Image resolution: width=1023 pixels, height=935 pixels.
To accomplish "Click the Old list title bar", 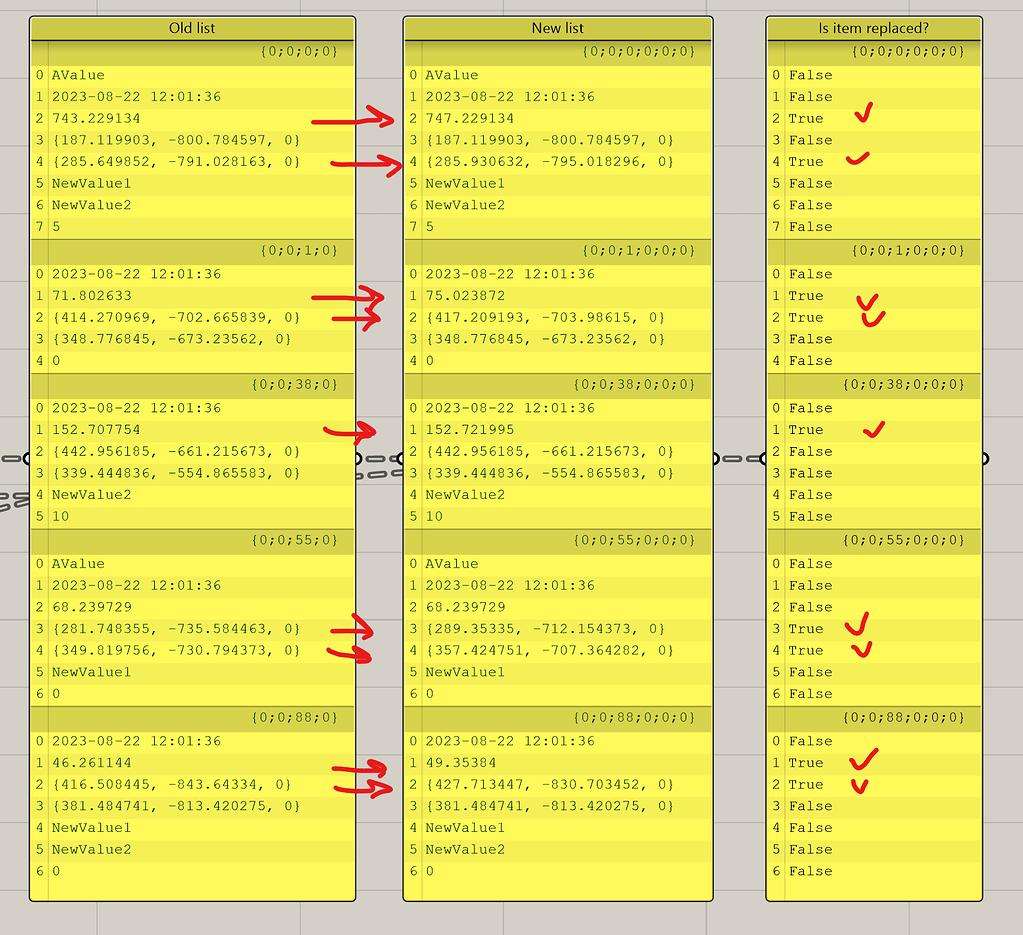I will 192,28.
